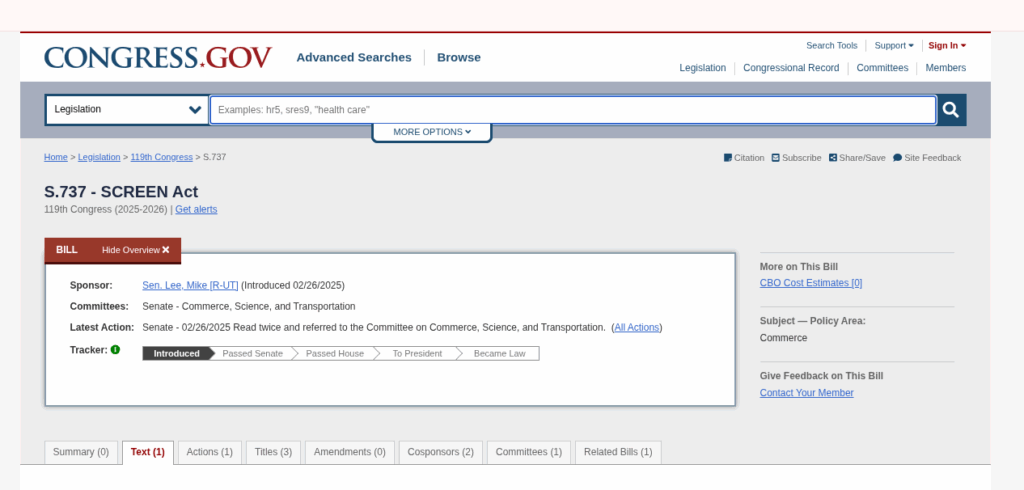Click the Congress.gov logo
This screenshot has width=1024, height=490.
[x=158, y=57]
